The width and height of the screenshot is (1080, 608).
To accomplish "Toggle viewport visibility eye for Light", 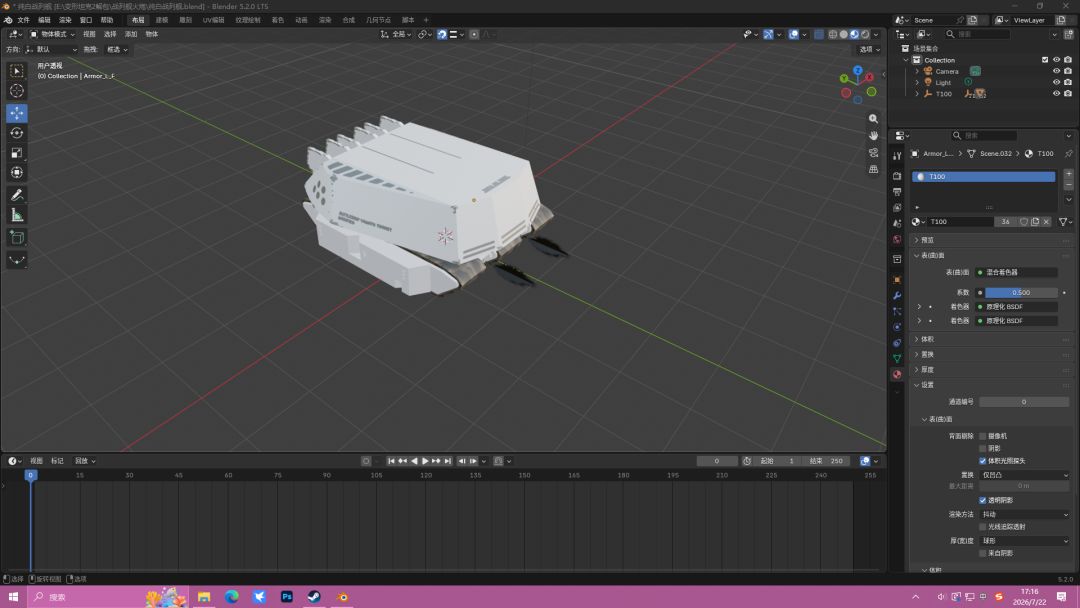I will tap(1056, 82).
